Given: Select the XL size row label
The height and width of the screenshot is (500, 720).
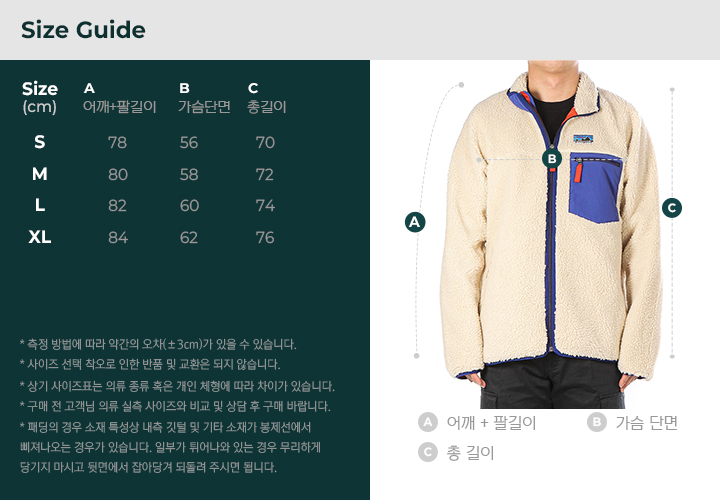Looking at the screenshot, I should 40,237.
